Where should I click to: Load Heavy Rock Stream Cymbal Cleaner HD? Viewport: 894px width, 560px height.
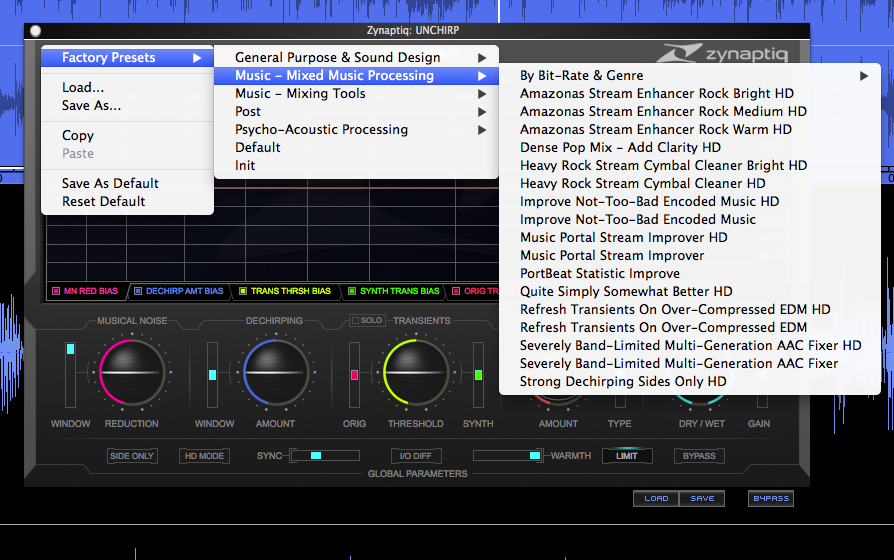click(x=690, y=184)
